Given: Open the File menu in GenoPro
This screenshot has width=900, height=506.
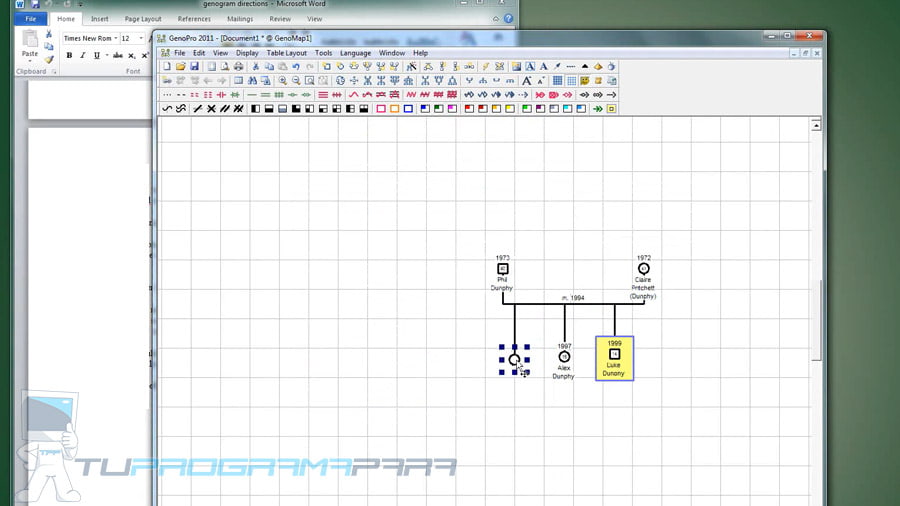Looking at the screenshot, I should 180,53.
